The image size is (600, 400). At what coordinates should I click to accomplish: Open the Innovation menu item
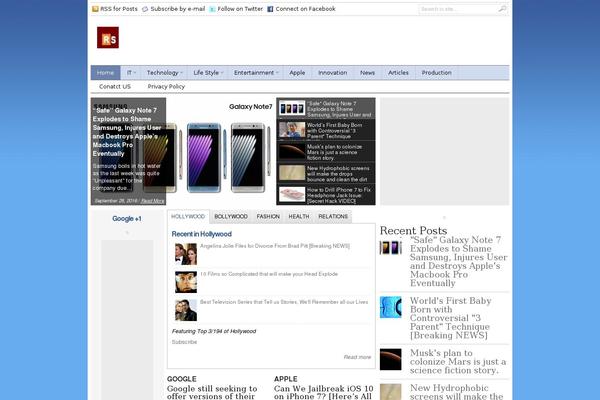pyautogui.click(x=333, y=73)
